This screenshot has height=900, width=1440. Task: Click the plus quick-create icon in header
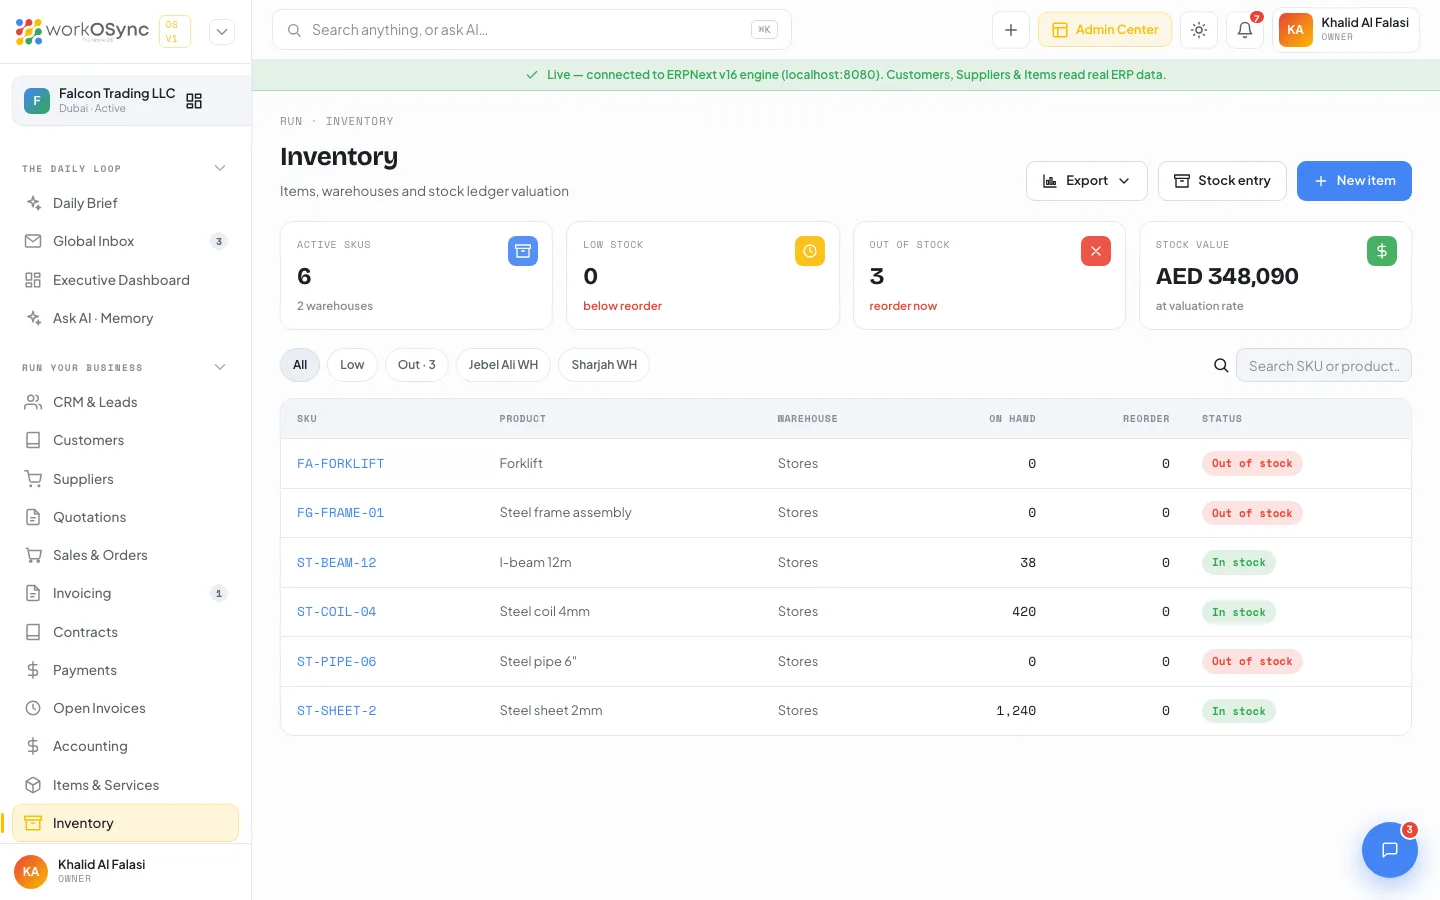(1011, 30)
